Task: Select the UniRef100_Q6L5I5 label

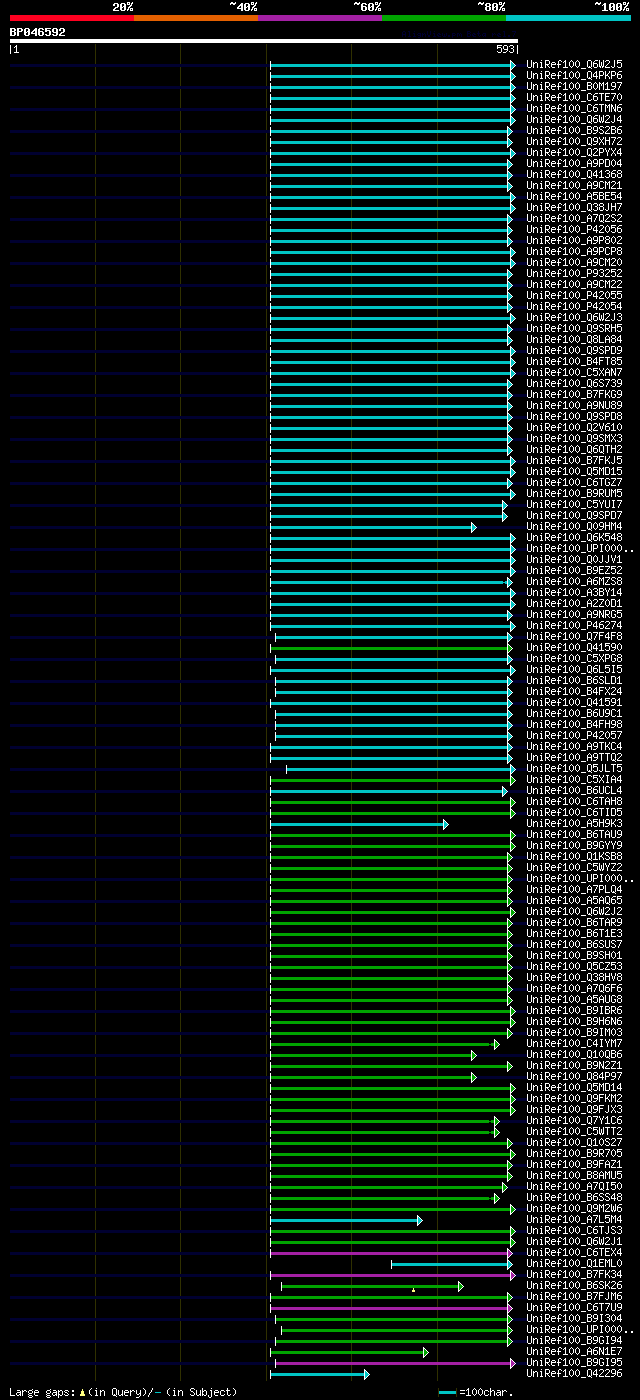Action: click(x=574, y=669)
